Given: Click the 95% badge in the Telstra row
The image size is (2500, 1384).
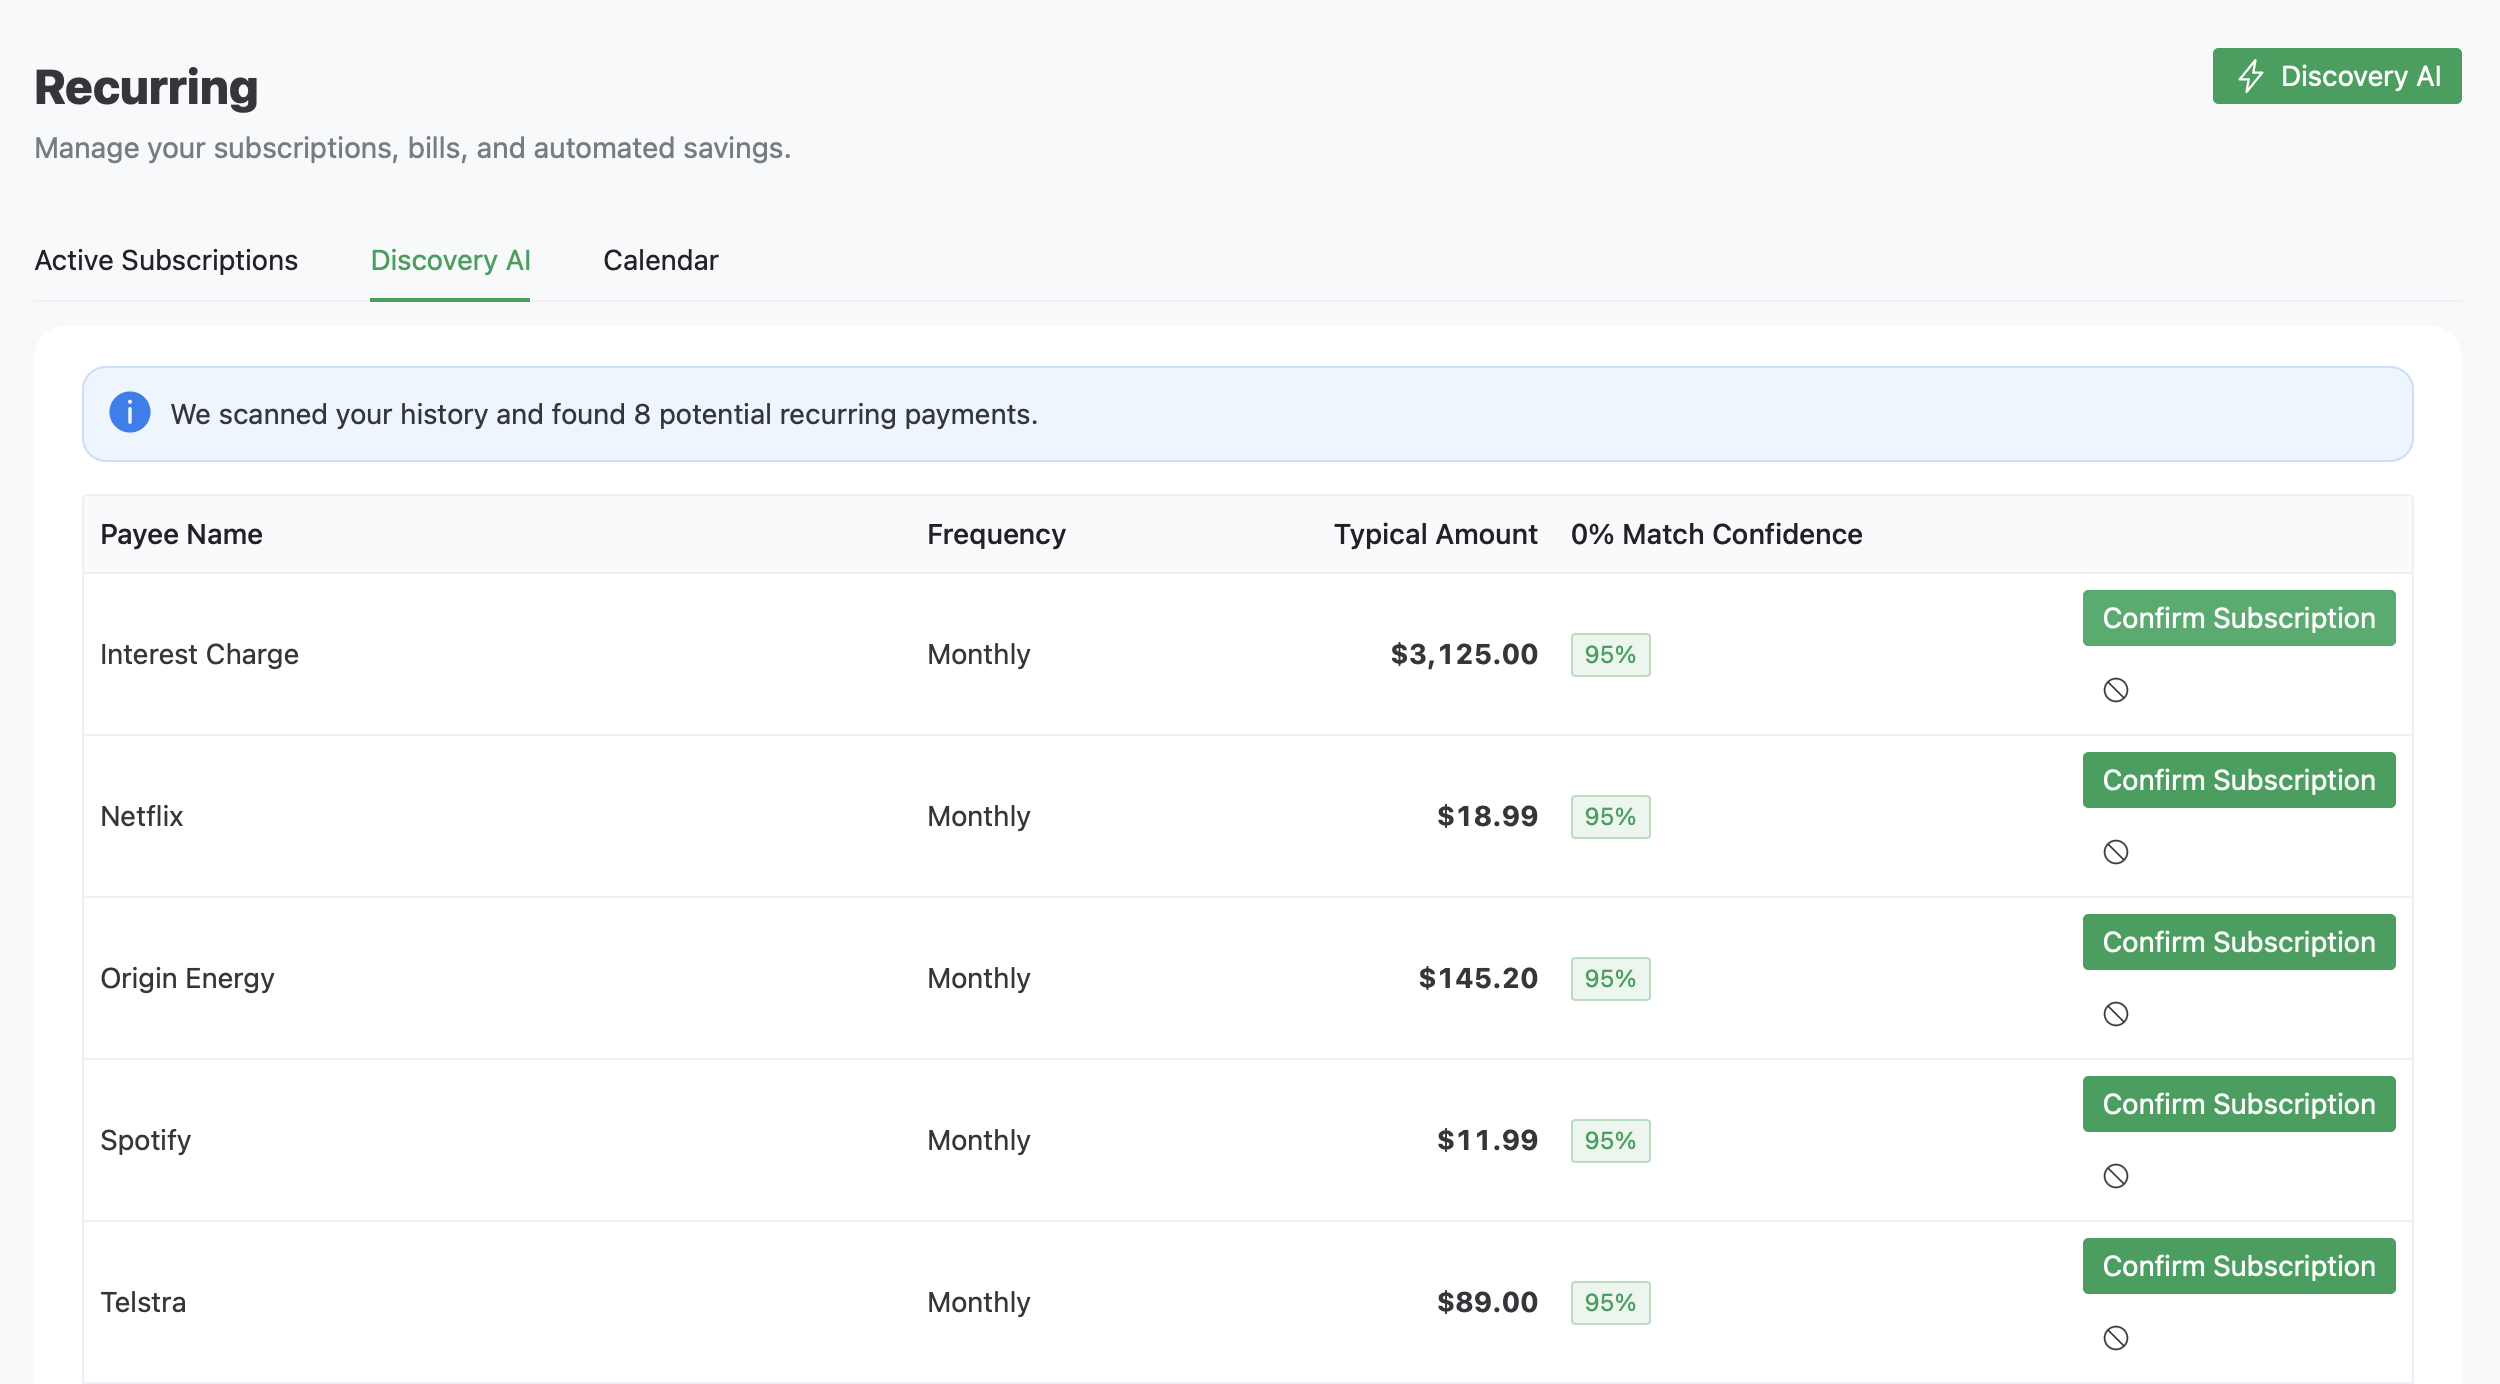Looking at the screenshot, I should tap(1610, 1303).
